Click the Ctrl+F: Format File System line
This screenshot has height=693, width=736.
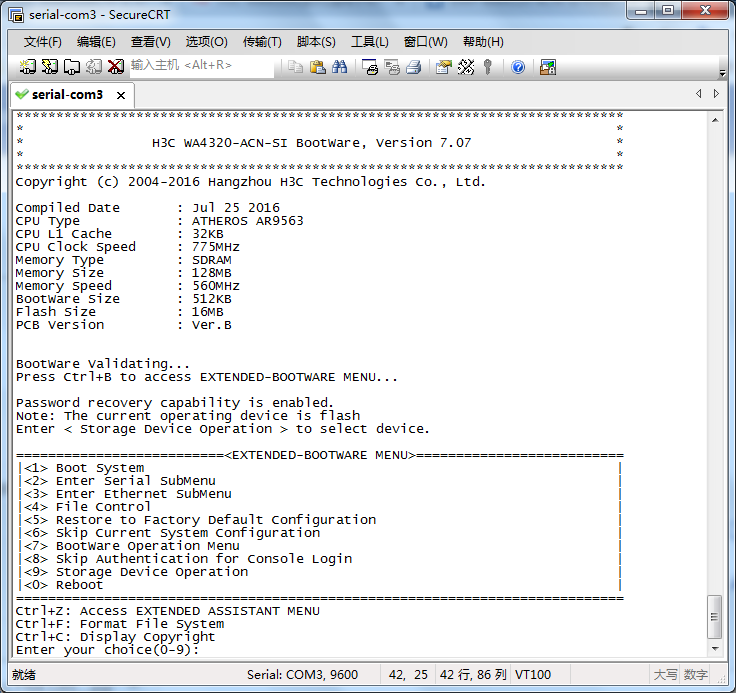[120, 624]
